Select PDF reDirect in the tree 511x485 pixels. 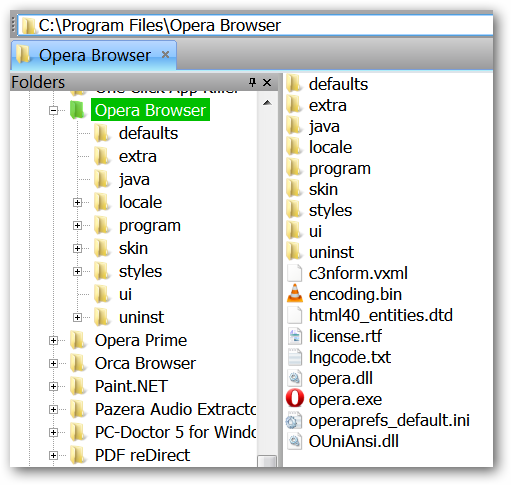click(x=142, y=455)
